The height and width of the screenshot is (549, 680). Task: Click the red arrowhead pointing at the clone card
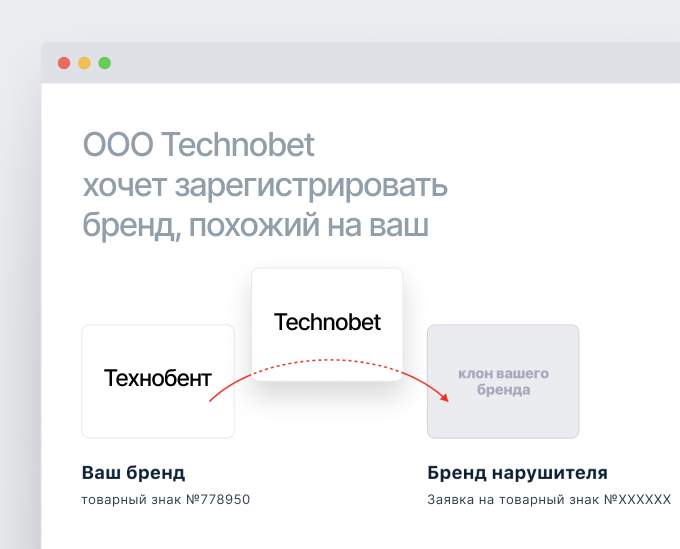[x=443, y=396]
